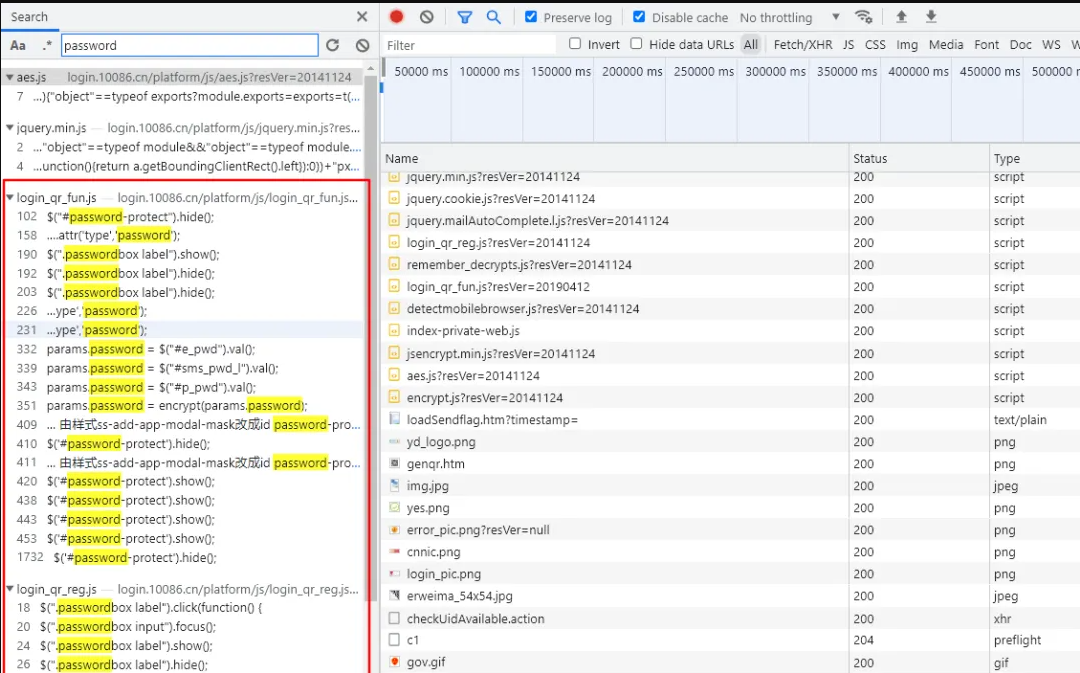
Task: Select detectmobilebrowser.js request row
Action: 523,309
